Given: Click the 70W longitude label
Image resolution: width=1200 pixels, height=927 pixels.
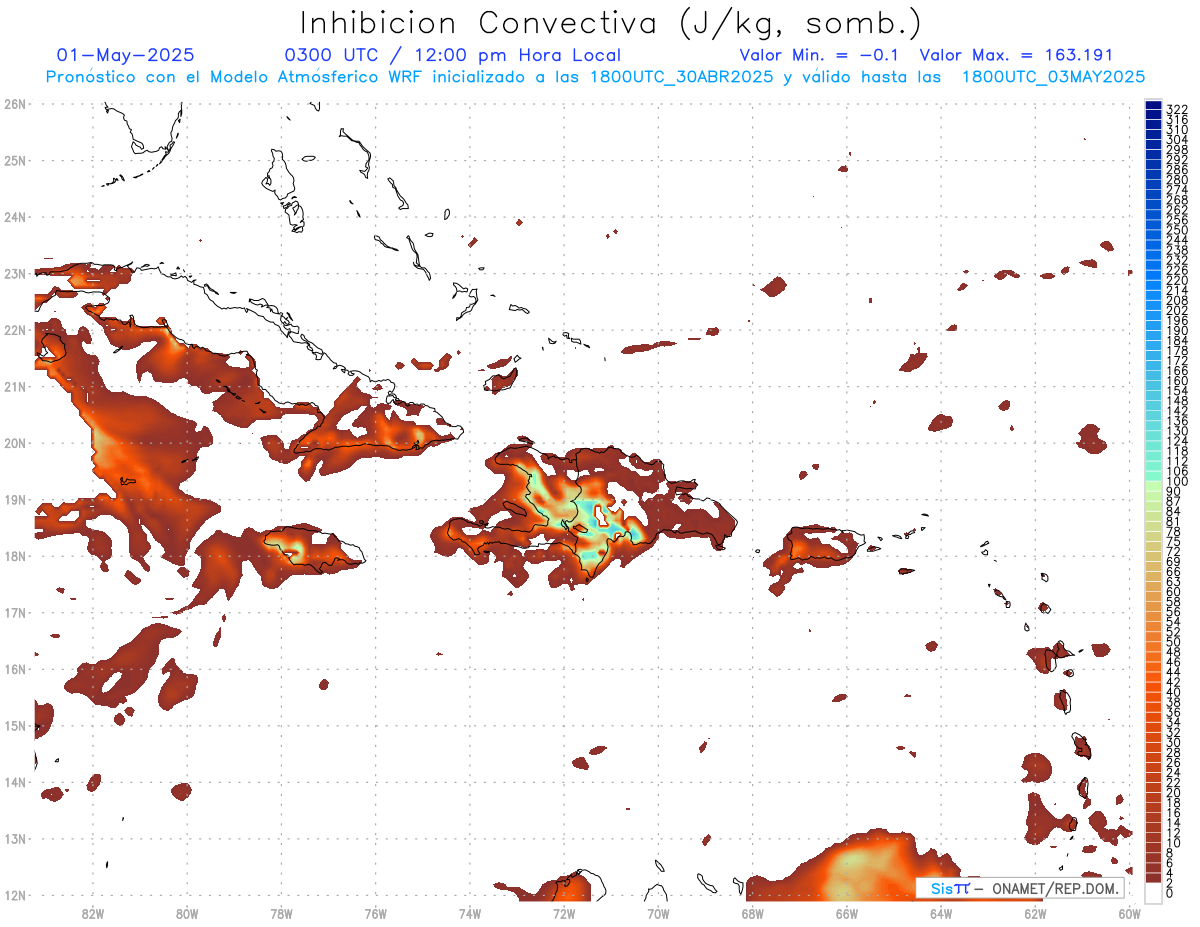Looking at the screenshot, I should [658, 913].
